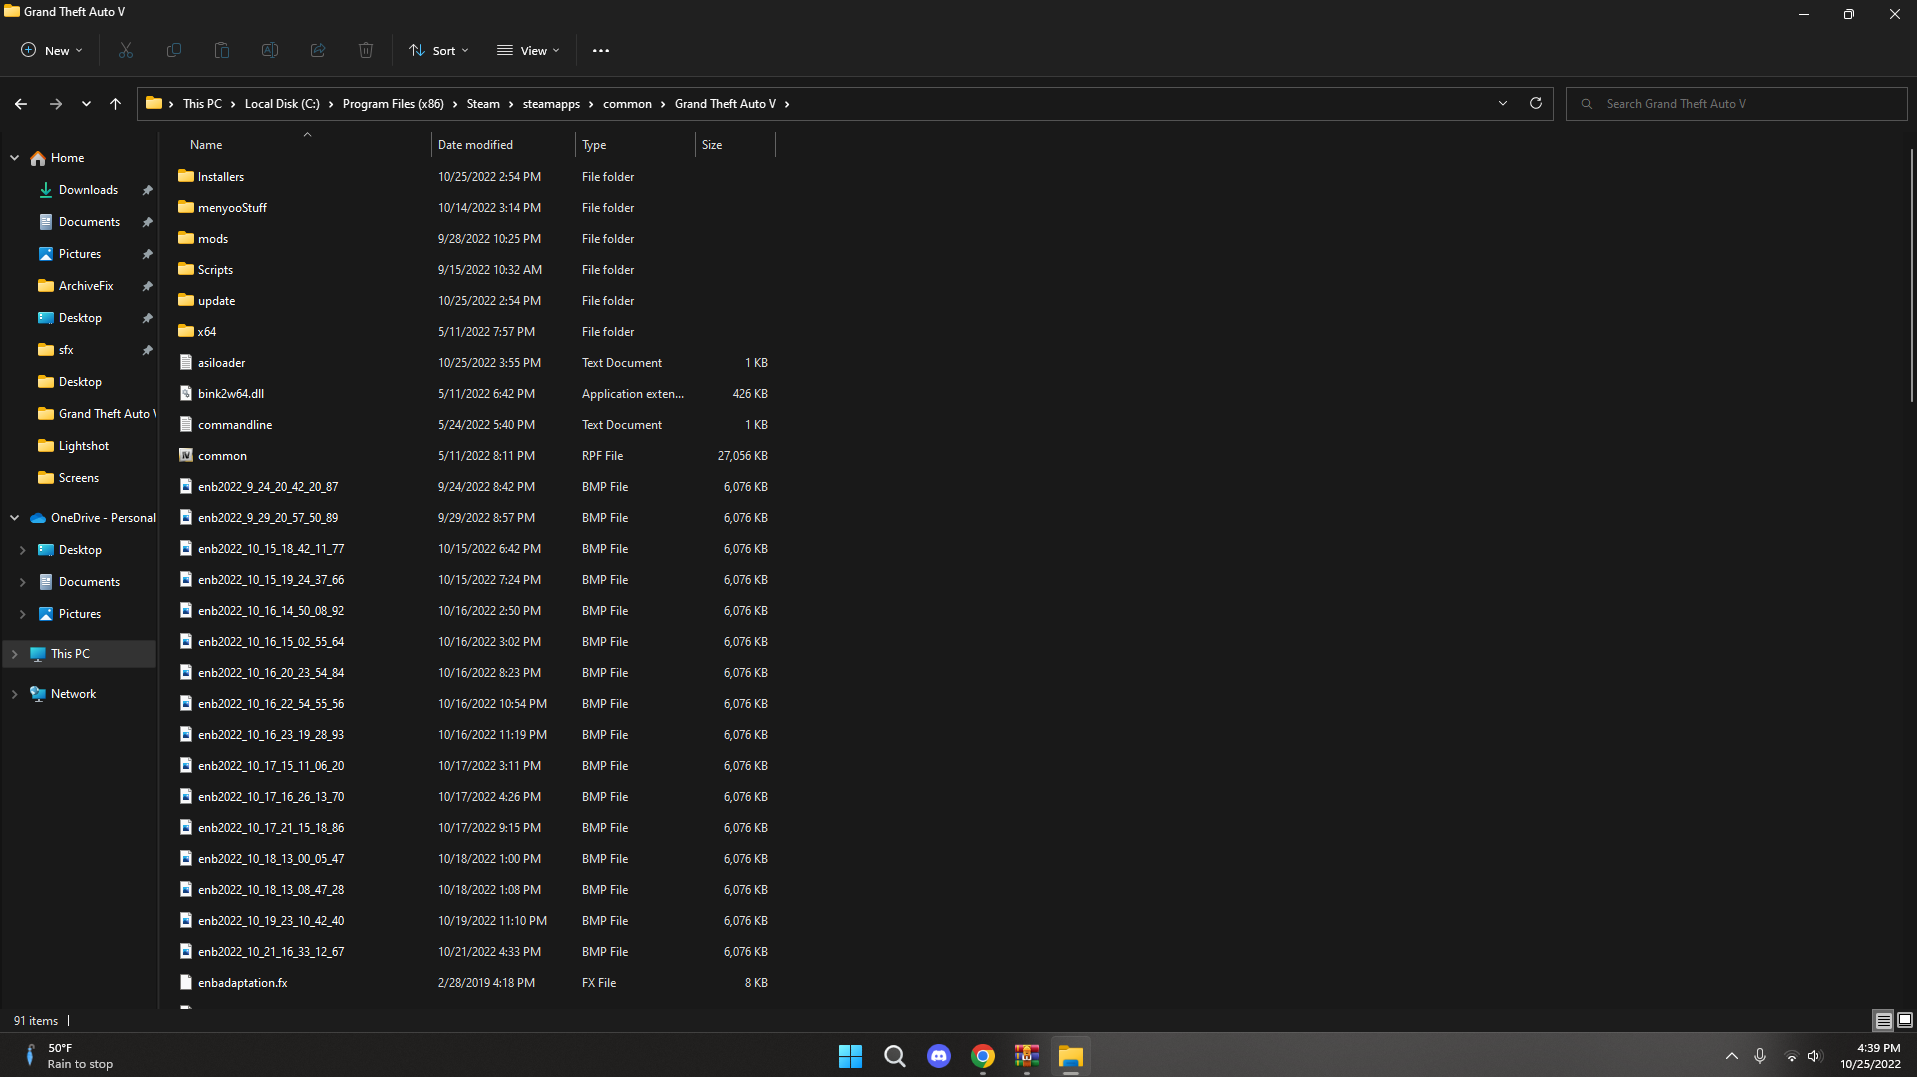Click the Paste icon in the toolbar
This screenshot has width=1917, height=1077.
[x=221, y=50]
